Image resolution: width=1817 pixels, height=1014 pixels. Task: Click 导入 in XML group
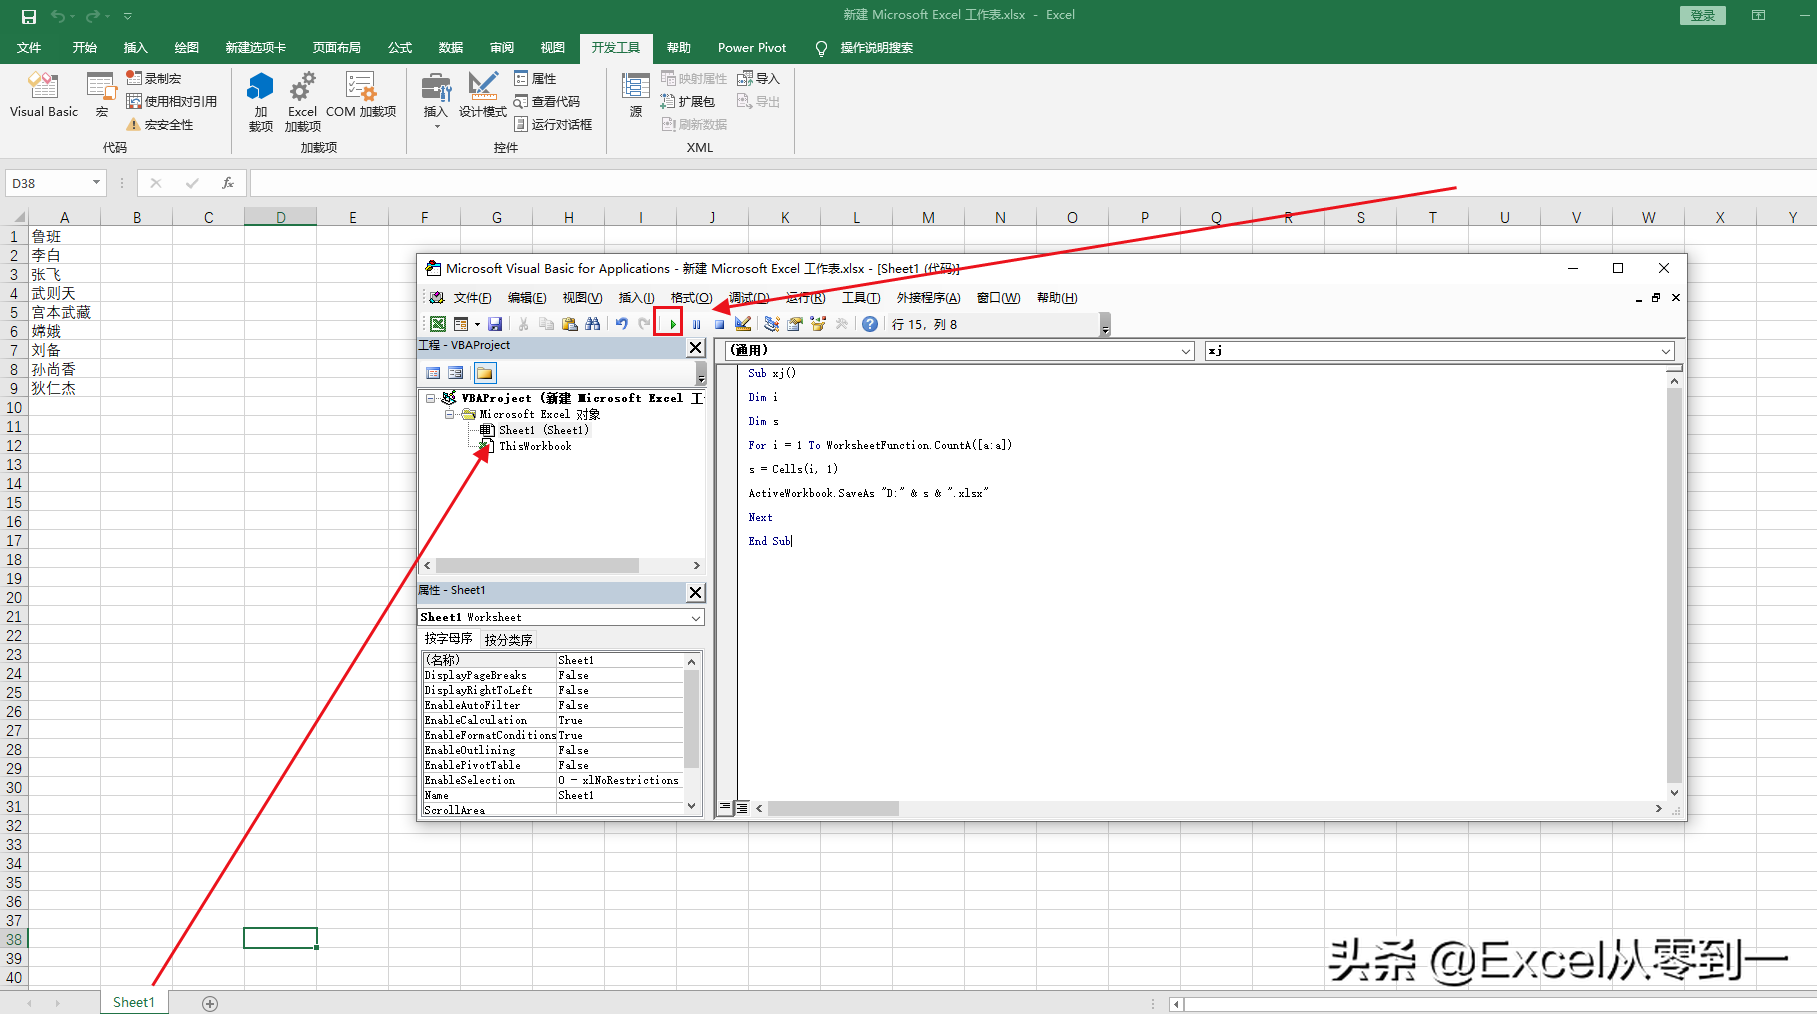coord(758,78)
